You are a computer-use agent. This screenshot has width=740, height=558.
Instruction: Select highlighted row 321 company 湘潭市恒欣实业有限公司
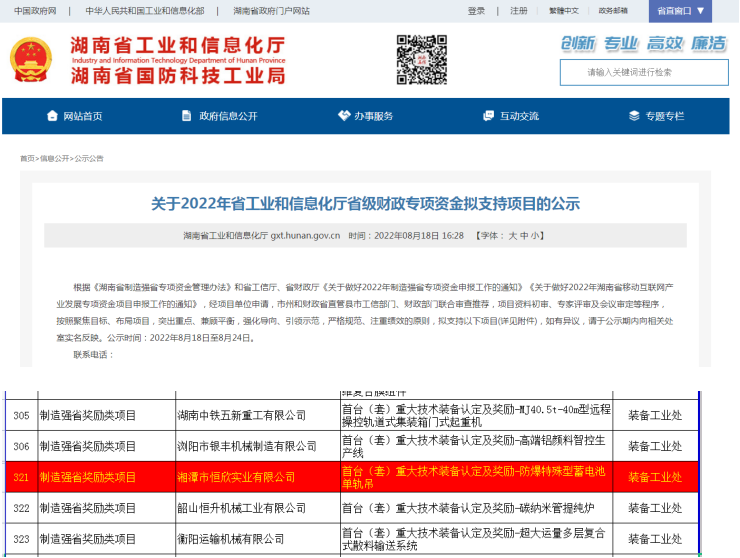236,477
